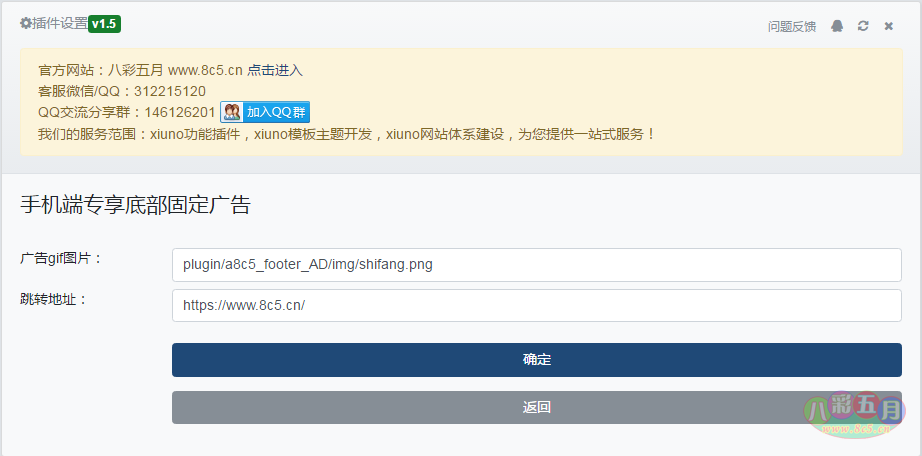
Task: Select the QQ group number 146126201
Action: [179, 112]
